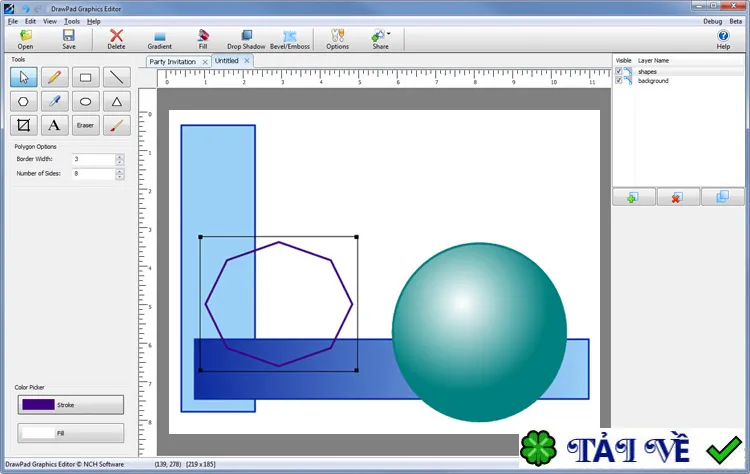Open the Beta menu
Image resolution: width=750 pixels, height=474 pixels.
[736, 22]
